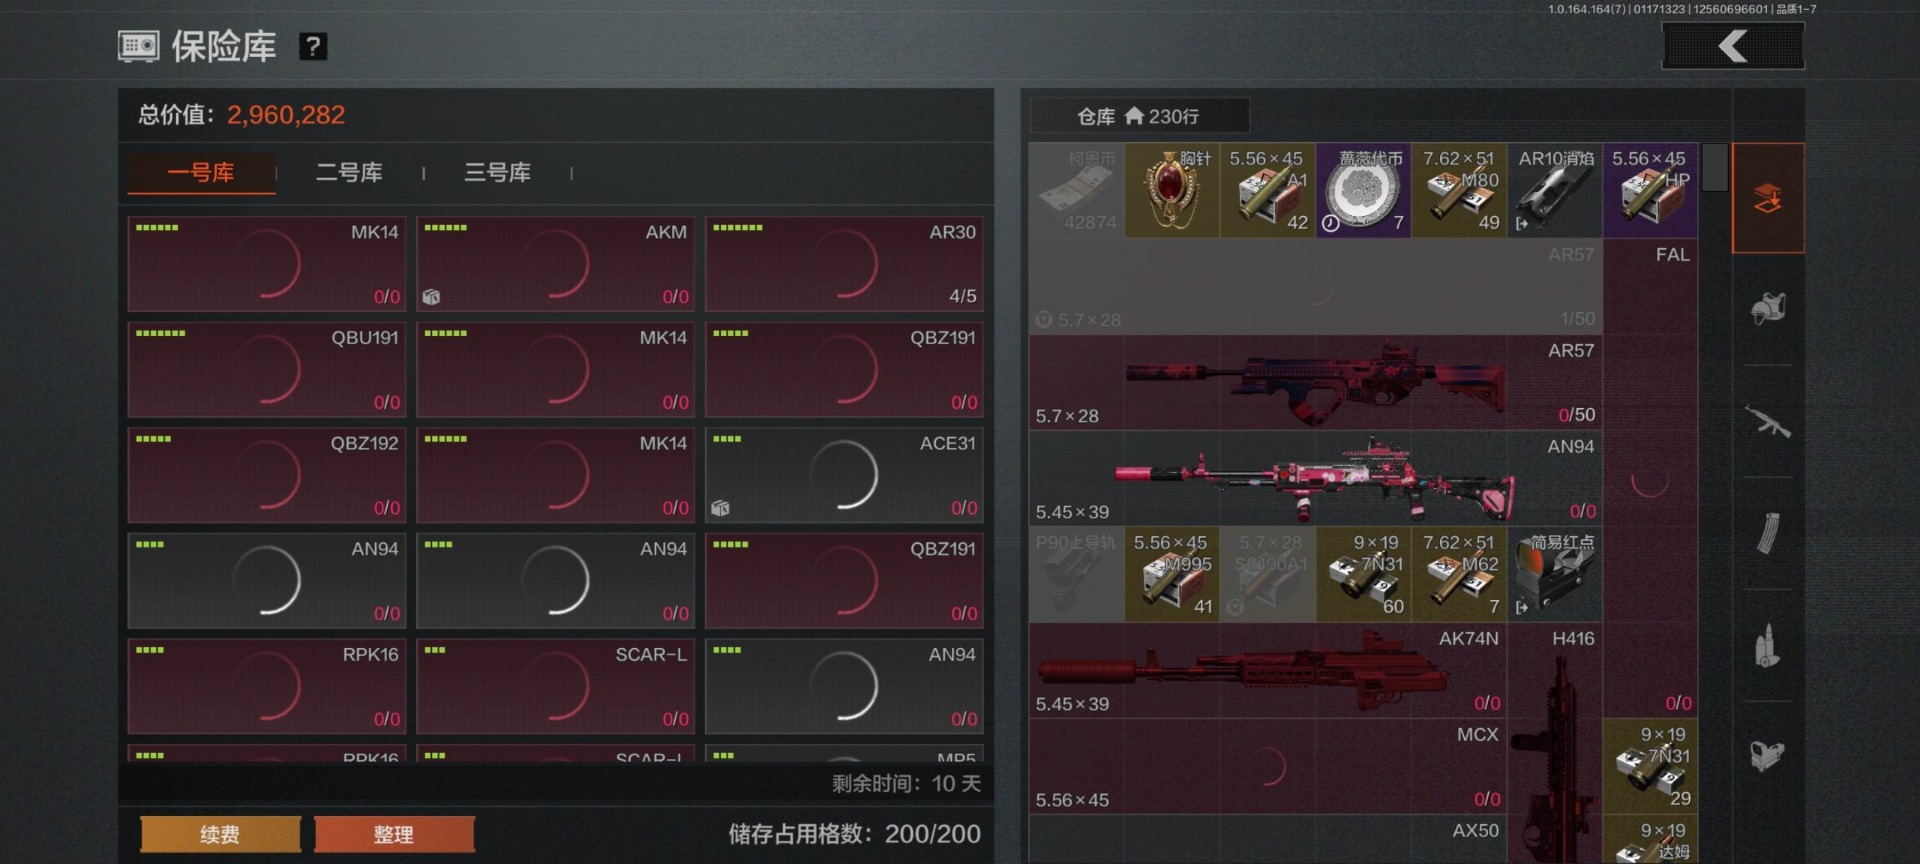Open the question mark help icon
Screen dimensions: 1920x864
tap(313, 46)
